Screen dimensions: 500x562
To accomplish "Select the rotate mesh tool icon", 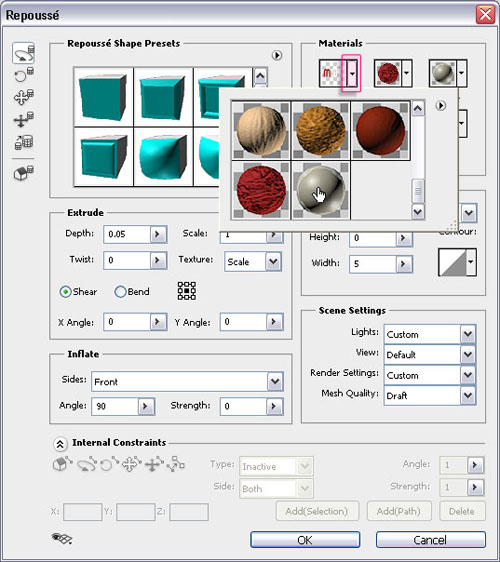I will [x=24, y=53].
